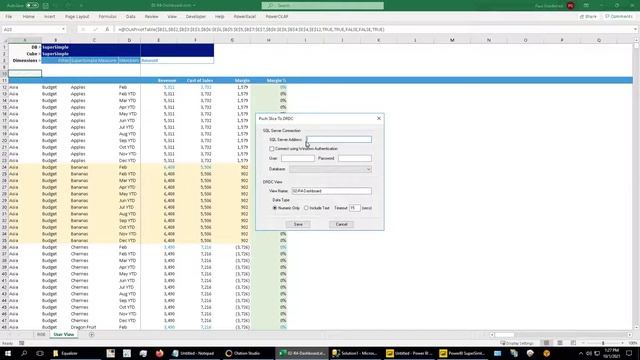Screen dimensions: 640x360
Task: Click the macro recording status bar icon
Action: (x=22, y=343)
